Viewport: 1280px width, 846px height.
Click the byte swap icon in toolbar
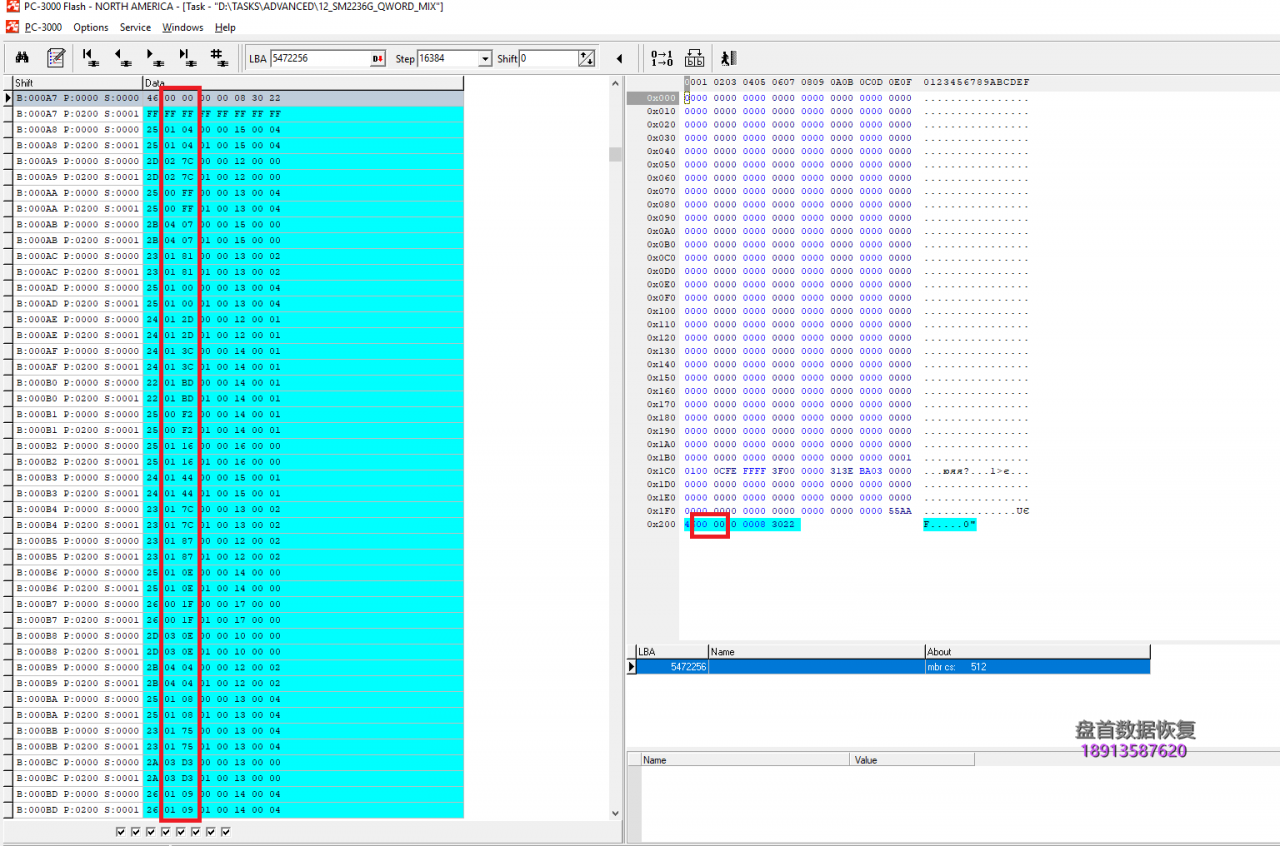click(694, 58)
